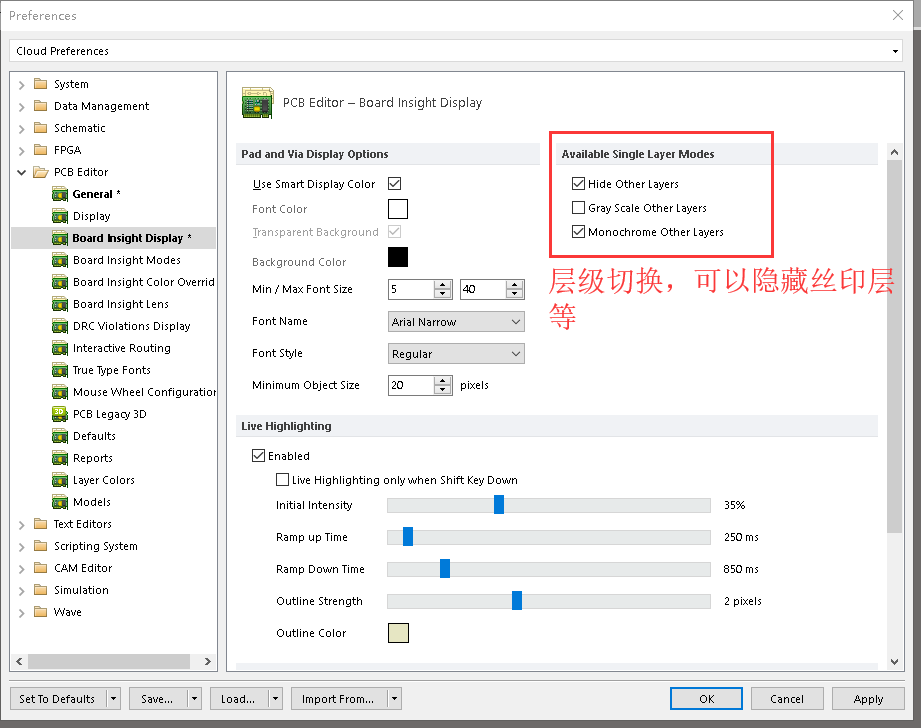
Task: Click the Data Management folder icon
Action: tap(41, 106)
